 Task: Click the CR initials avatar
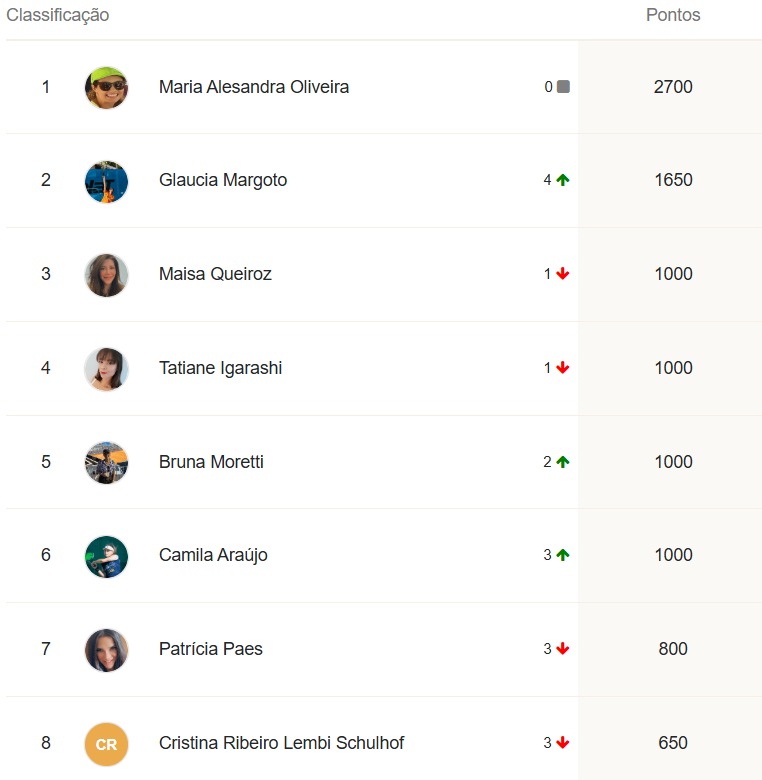pos(106,744)
